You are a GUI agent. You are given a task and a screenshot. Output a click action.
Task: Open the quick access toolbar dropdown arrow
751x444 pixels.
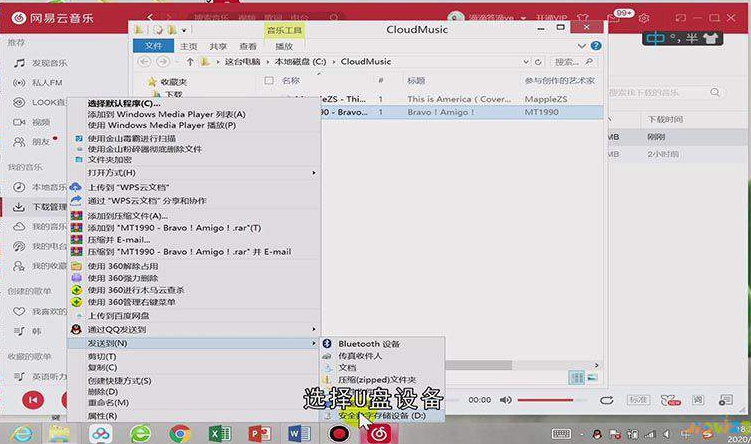184,30
